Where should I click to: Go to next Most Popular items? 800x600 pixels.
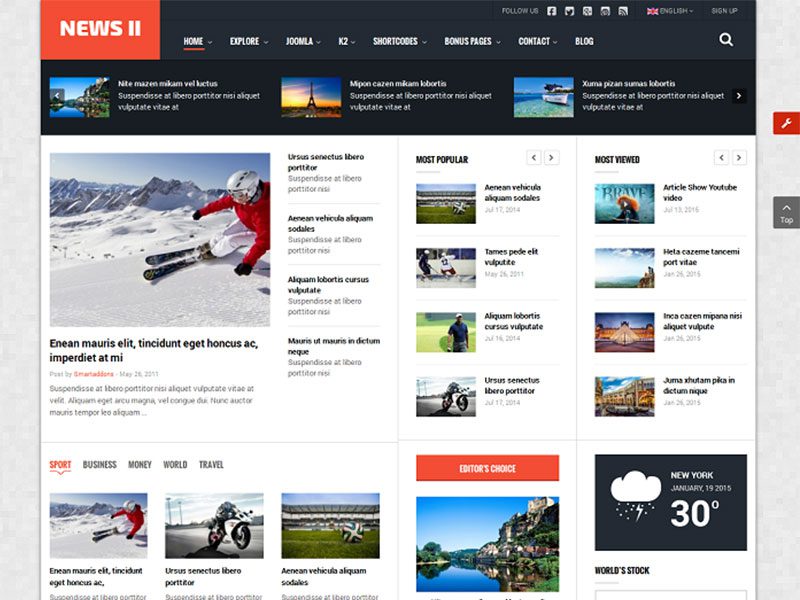point(552,158)
